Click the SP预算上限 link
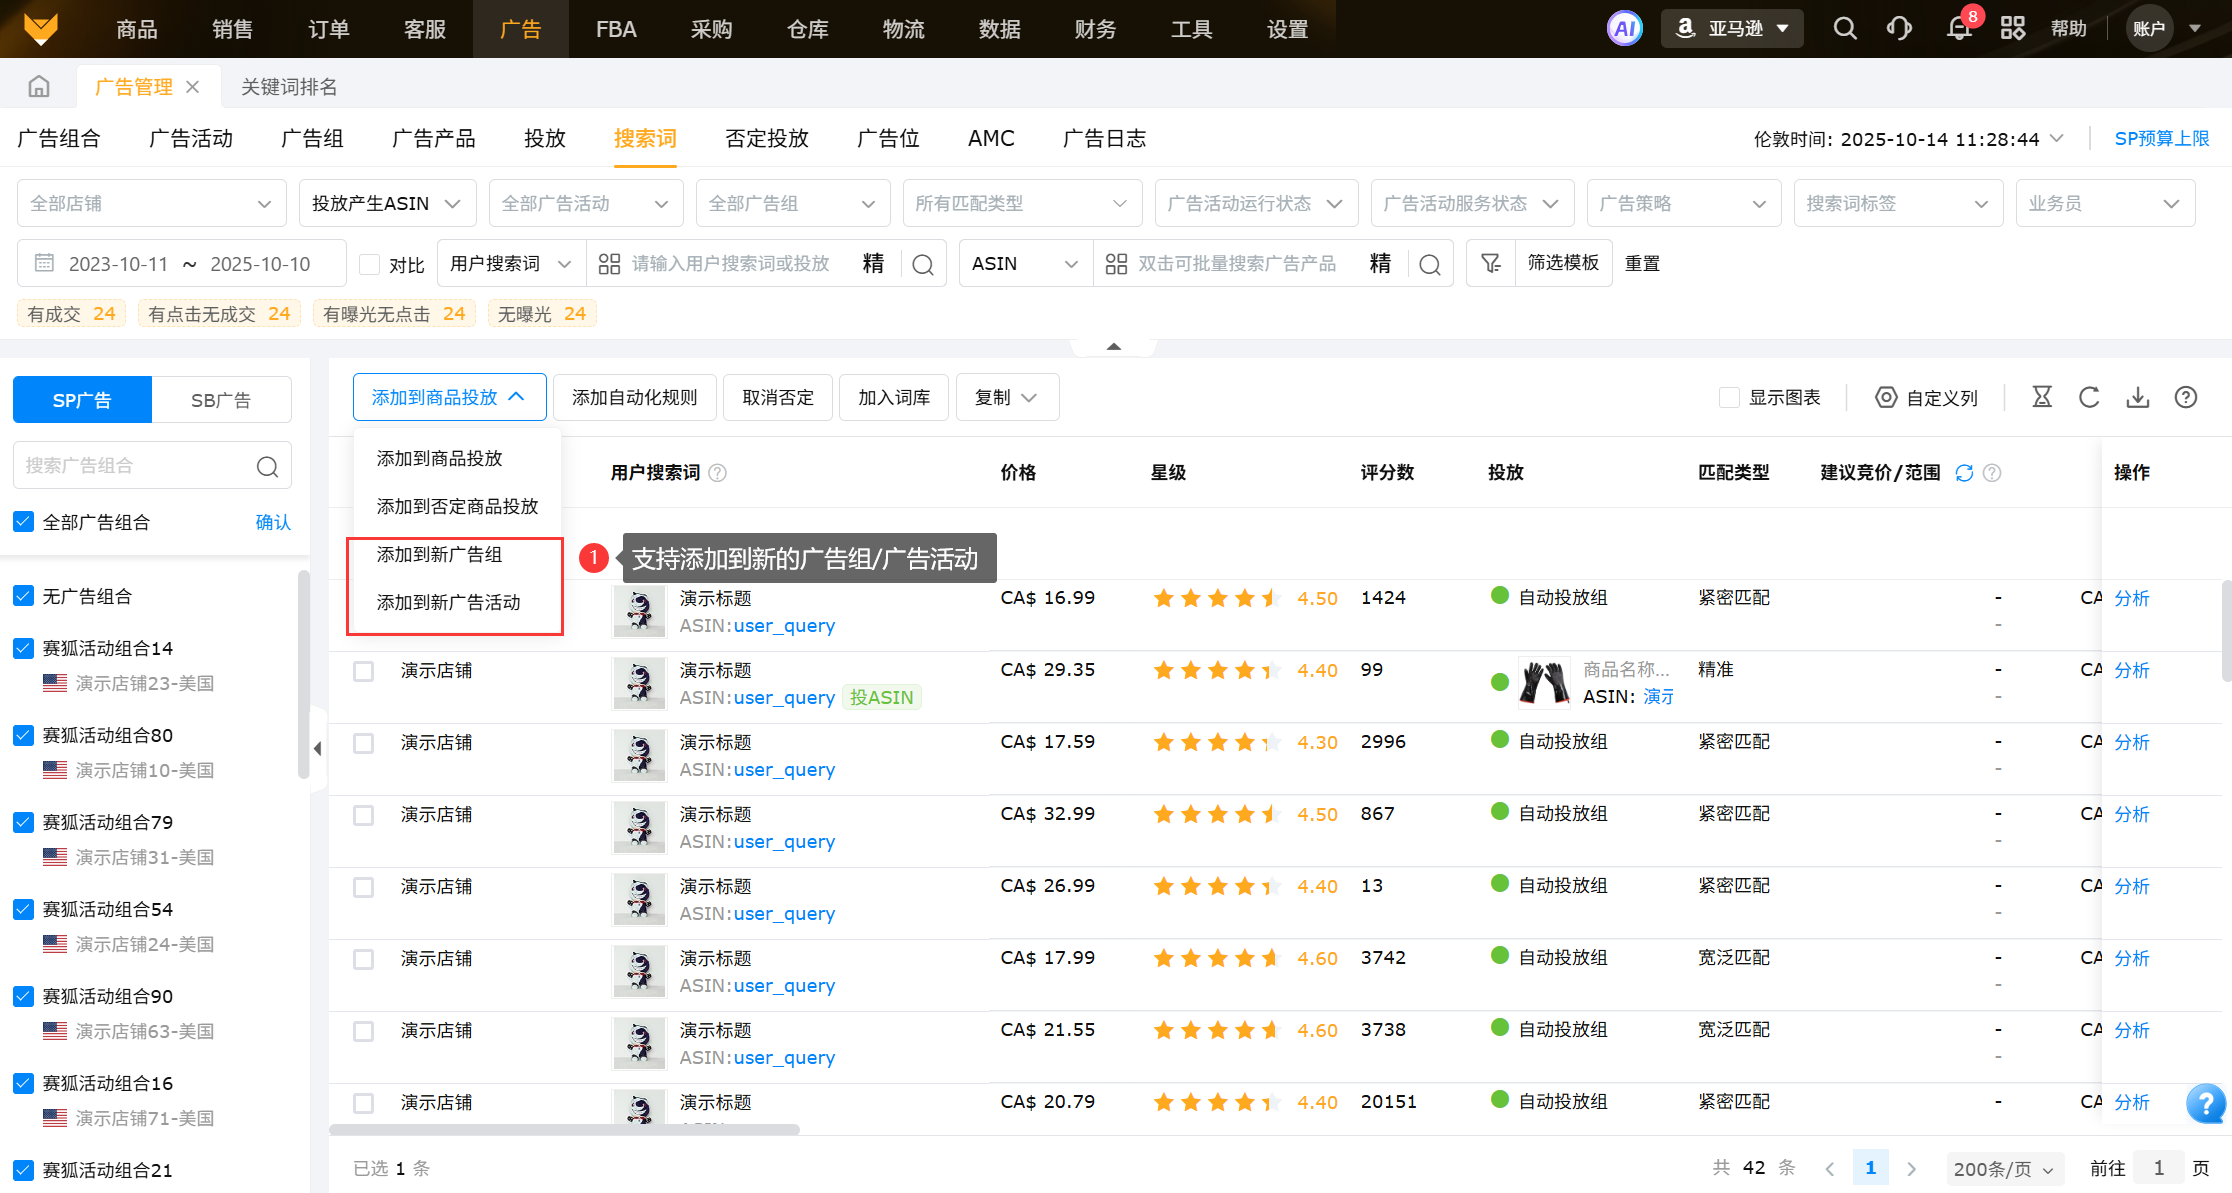This screenshot has width=2232, height=1193. tap(2161, 139)
